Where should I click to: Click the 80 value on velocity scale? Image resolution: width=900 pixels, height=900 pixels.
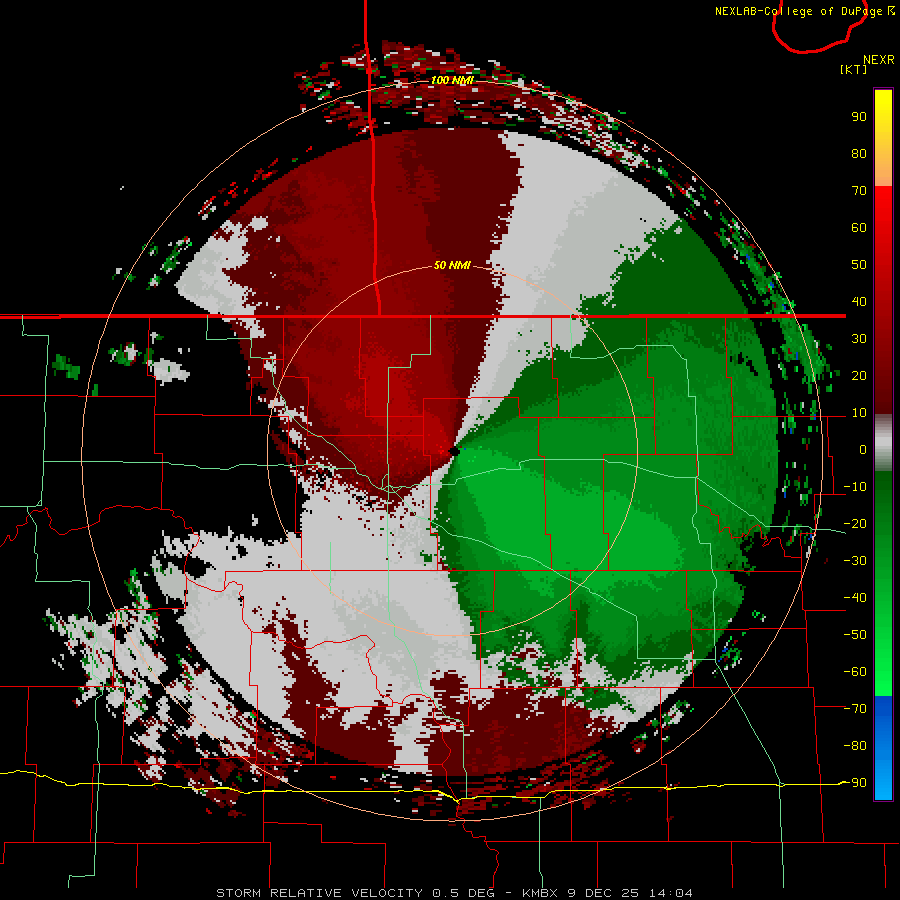[859, 154]
